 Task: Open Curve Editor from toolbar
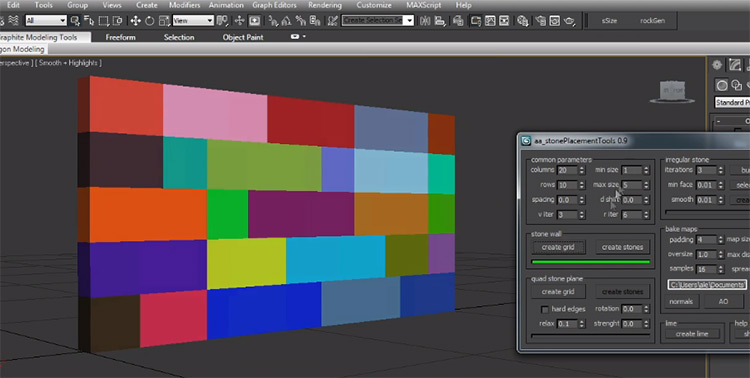click(490, 21)
